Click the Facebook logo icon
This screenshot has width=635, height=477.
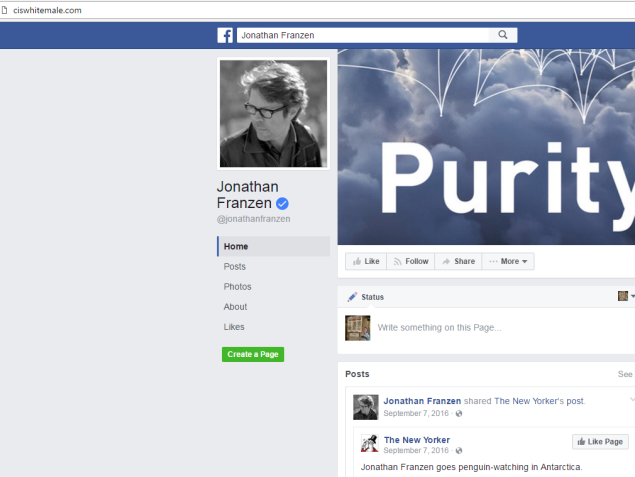225,35
